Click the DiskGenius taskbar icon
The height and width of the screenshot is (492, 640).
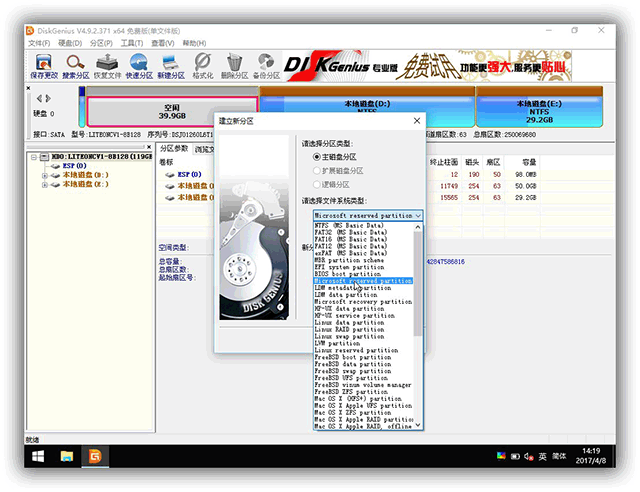point(95,456)
